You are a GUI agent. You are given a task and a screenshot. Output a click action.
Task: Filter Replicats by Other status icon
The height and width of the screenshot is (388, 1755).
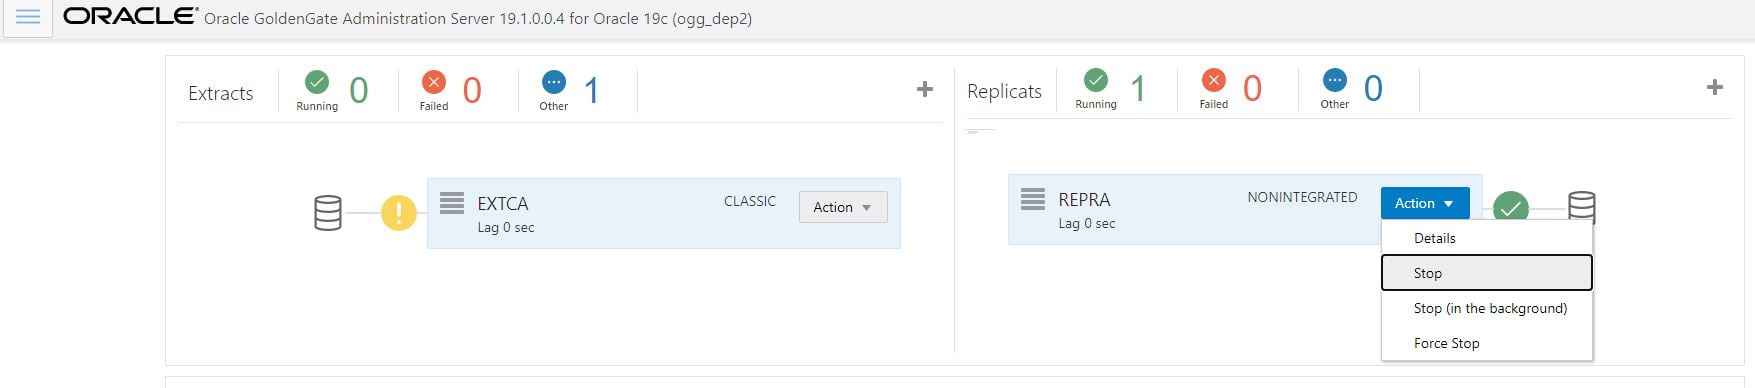click(x=1335, y=80)
